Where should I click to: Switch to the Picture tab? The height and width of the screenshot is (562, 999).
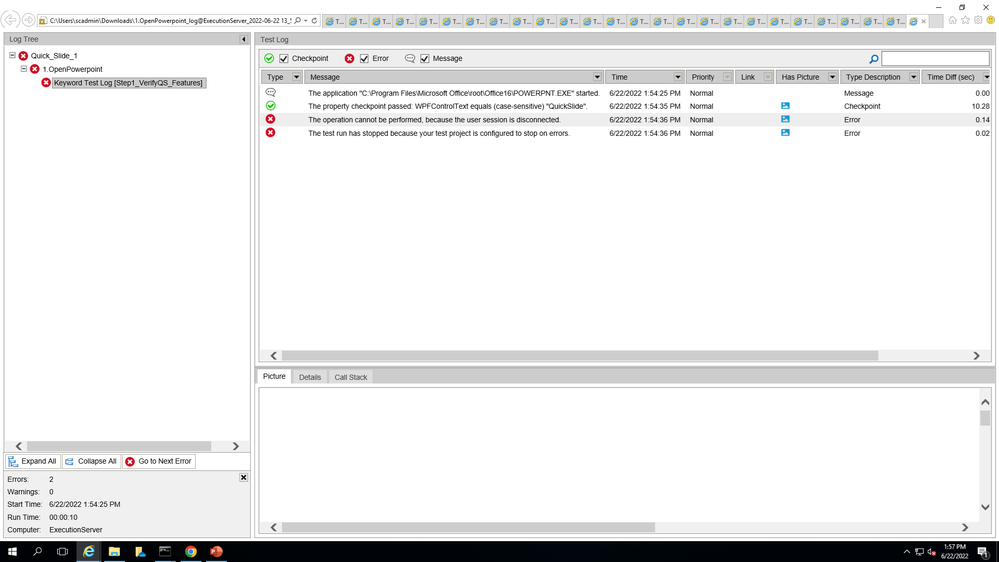click(x=275, y=377)
